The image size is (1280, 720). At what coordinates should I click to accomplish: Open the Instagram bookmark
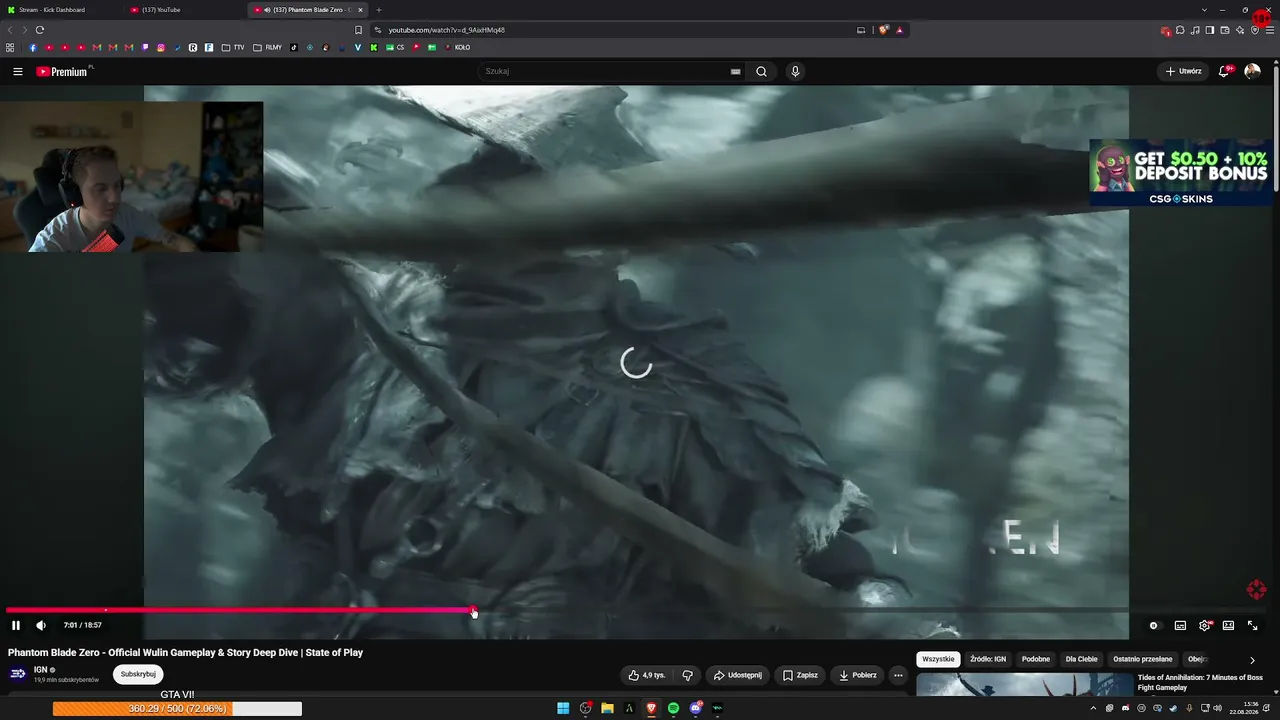[161, 47]
